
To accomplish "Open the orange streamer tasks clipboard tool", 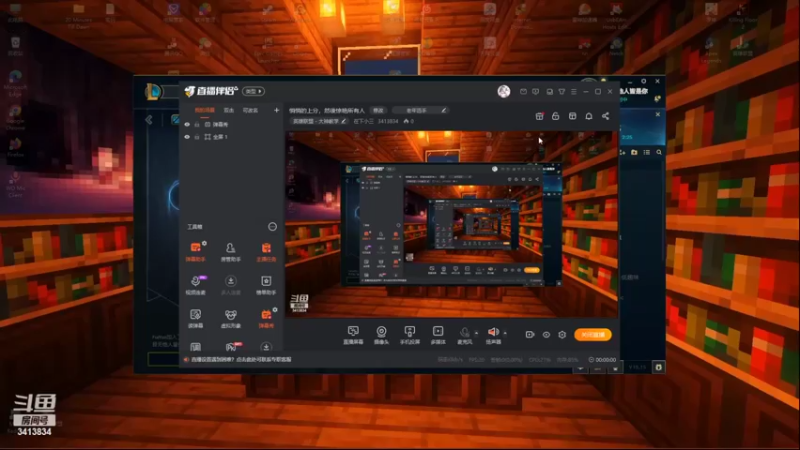I will pyautogui.click(x=266, y=252).
